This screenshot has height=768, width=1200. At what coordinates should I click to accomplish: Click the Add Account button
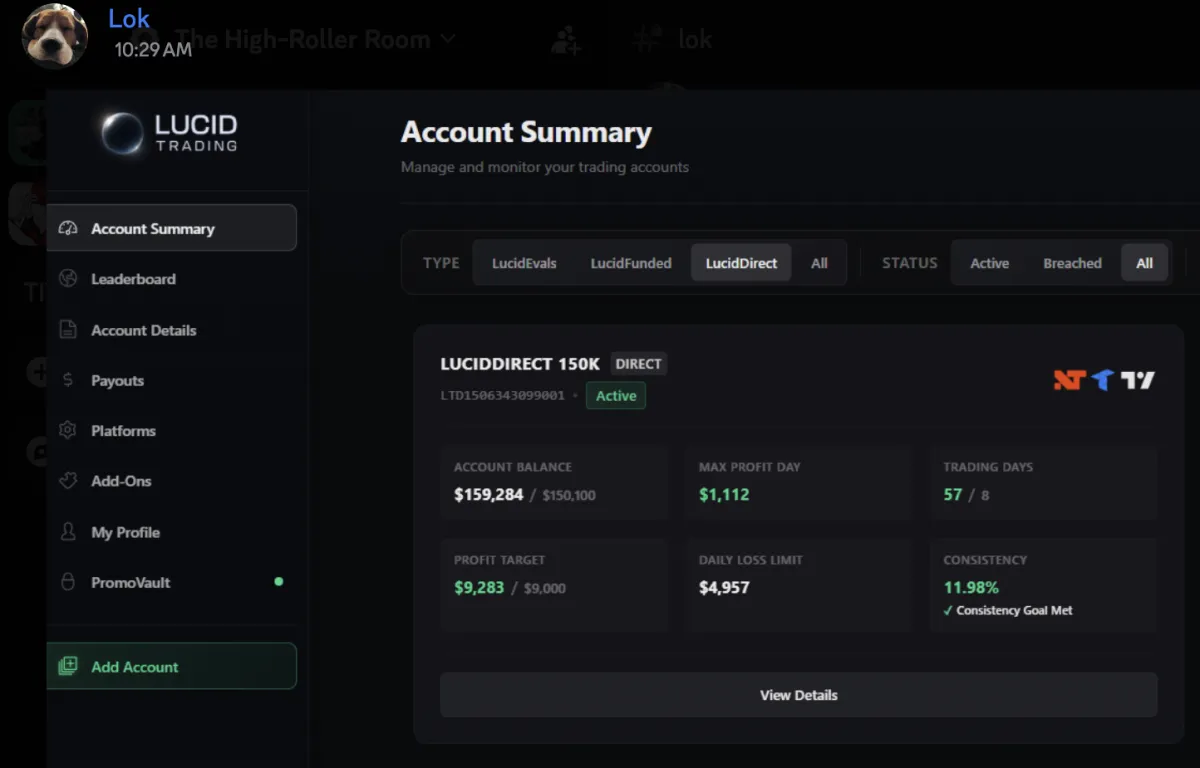pyautogui.click(x=171, y=666)
